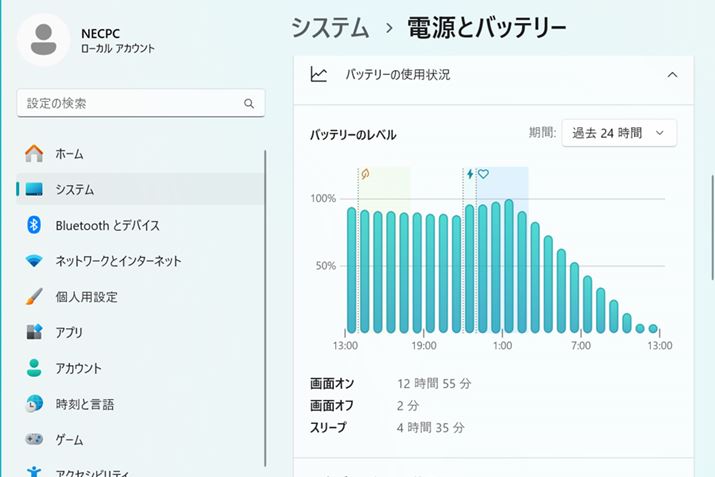Open the 過去 24 時間 period dropdown
Viewport: 715px width, 477px height.
(619, 133)
